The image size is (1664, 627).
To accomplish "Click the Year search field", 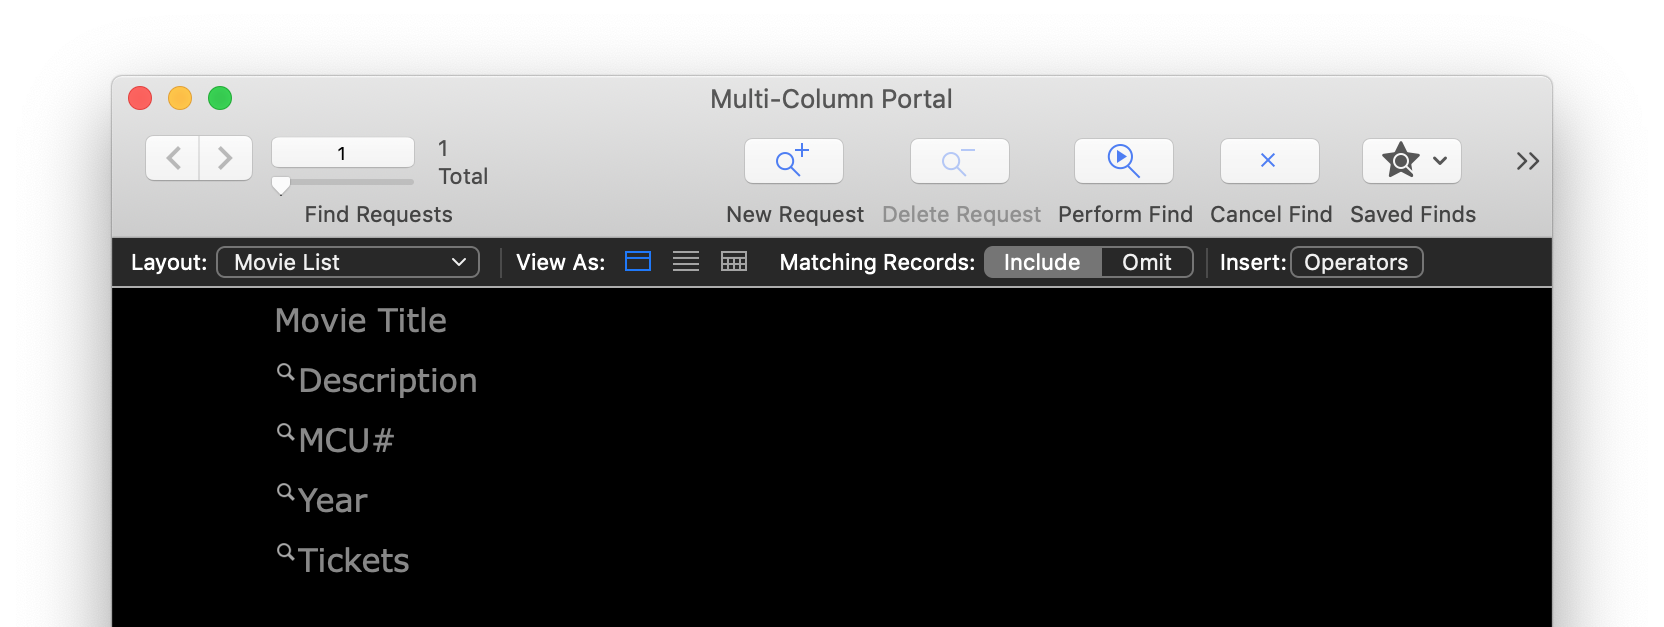I will (x=333, y=501).
